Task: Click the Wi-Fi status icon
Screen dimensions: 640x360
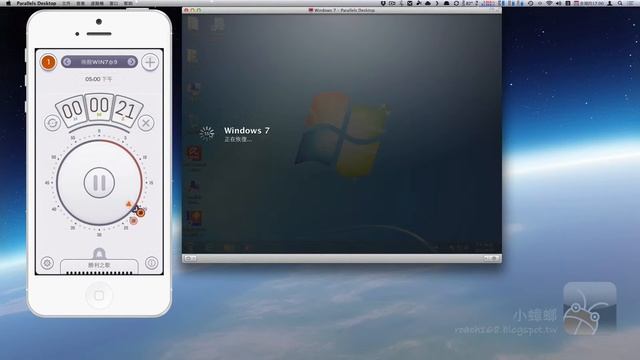Action: click(x=549, y=3)
